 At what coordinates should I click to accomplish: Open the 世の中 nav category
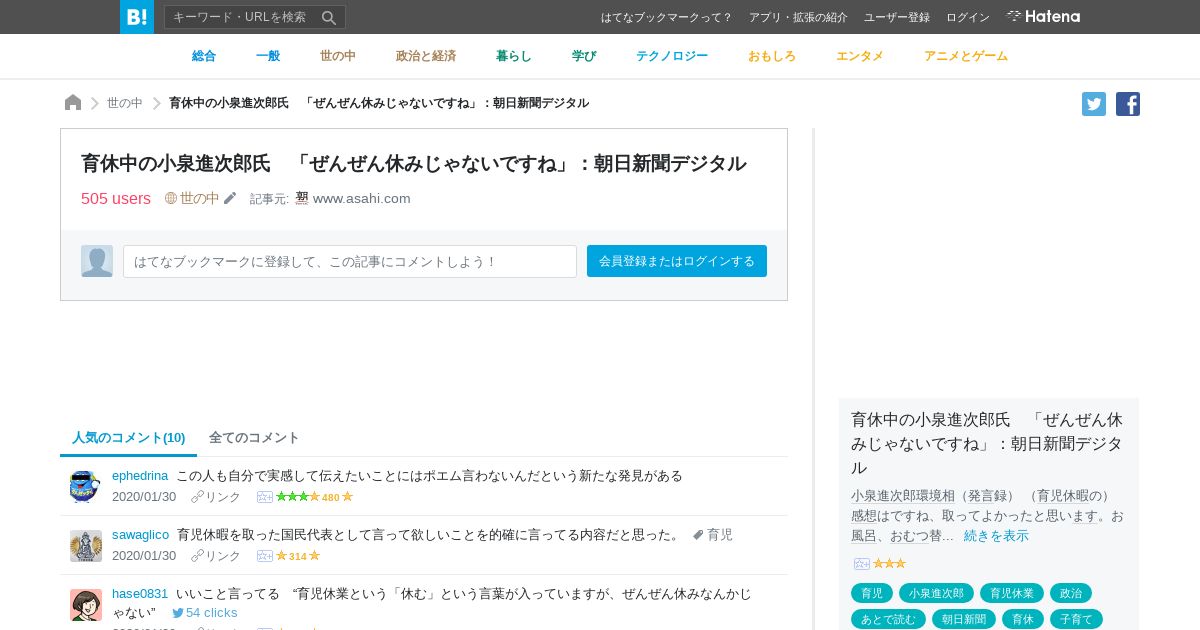coord(338,56)
